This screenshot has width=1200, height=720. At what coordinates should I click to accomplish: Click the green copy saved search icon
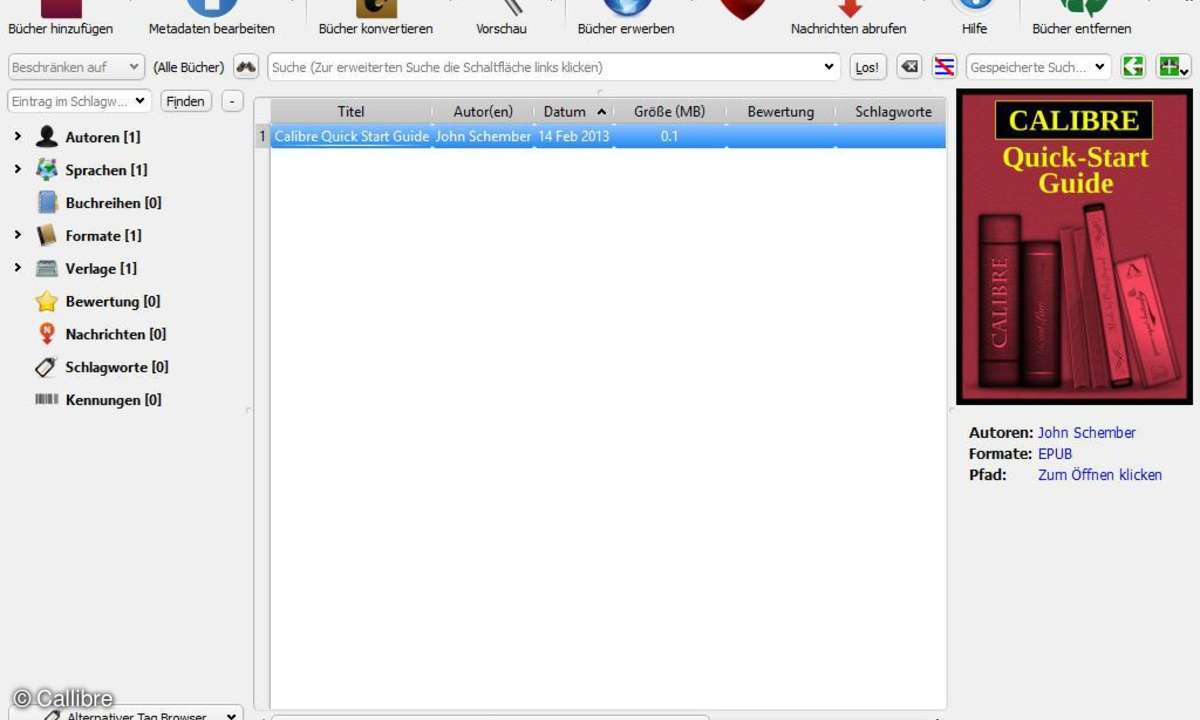click(1133, 67)
